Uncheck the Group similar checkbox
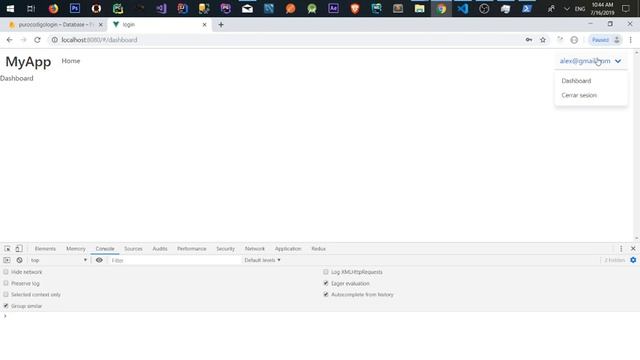 click(x=6, y=306)
